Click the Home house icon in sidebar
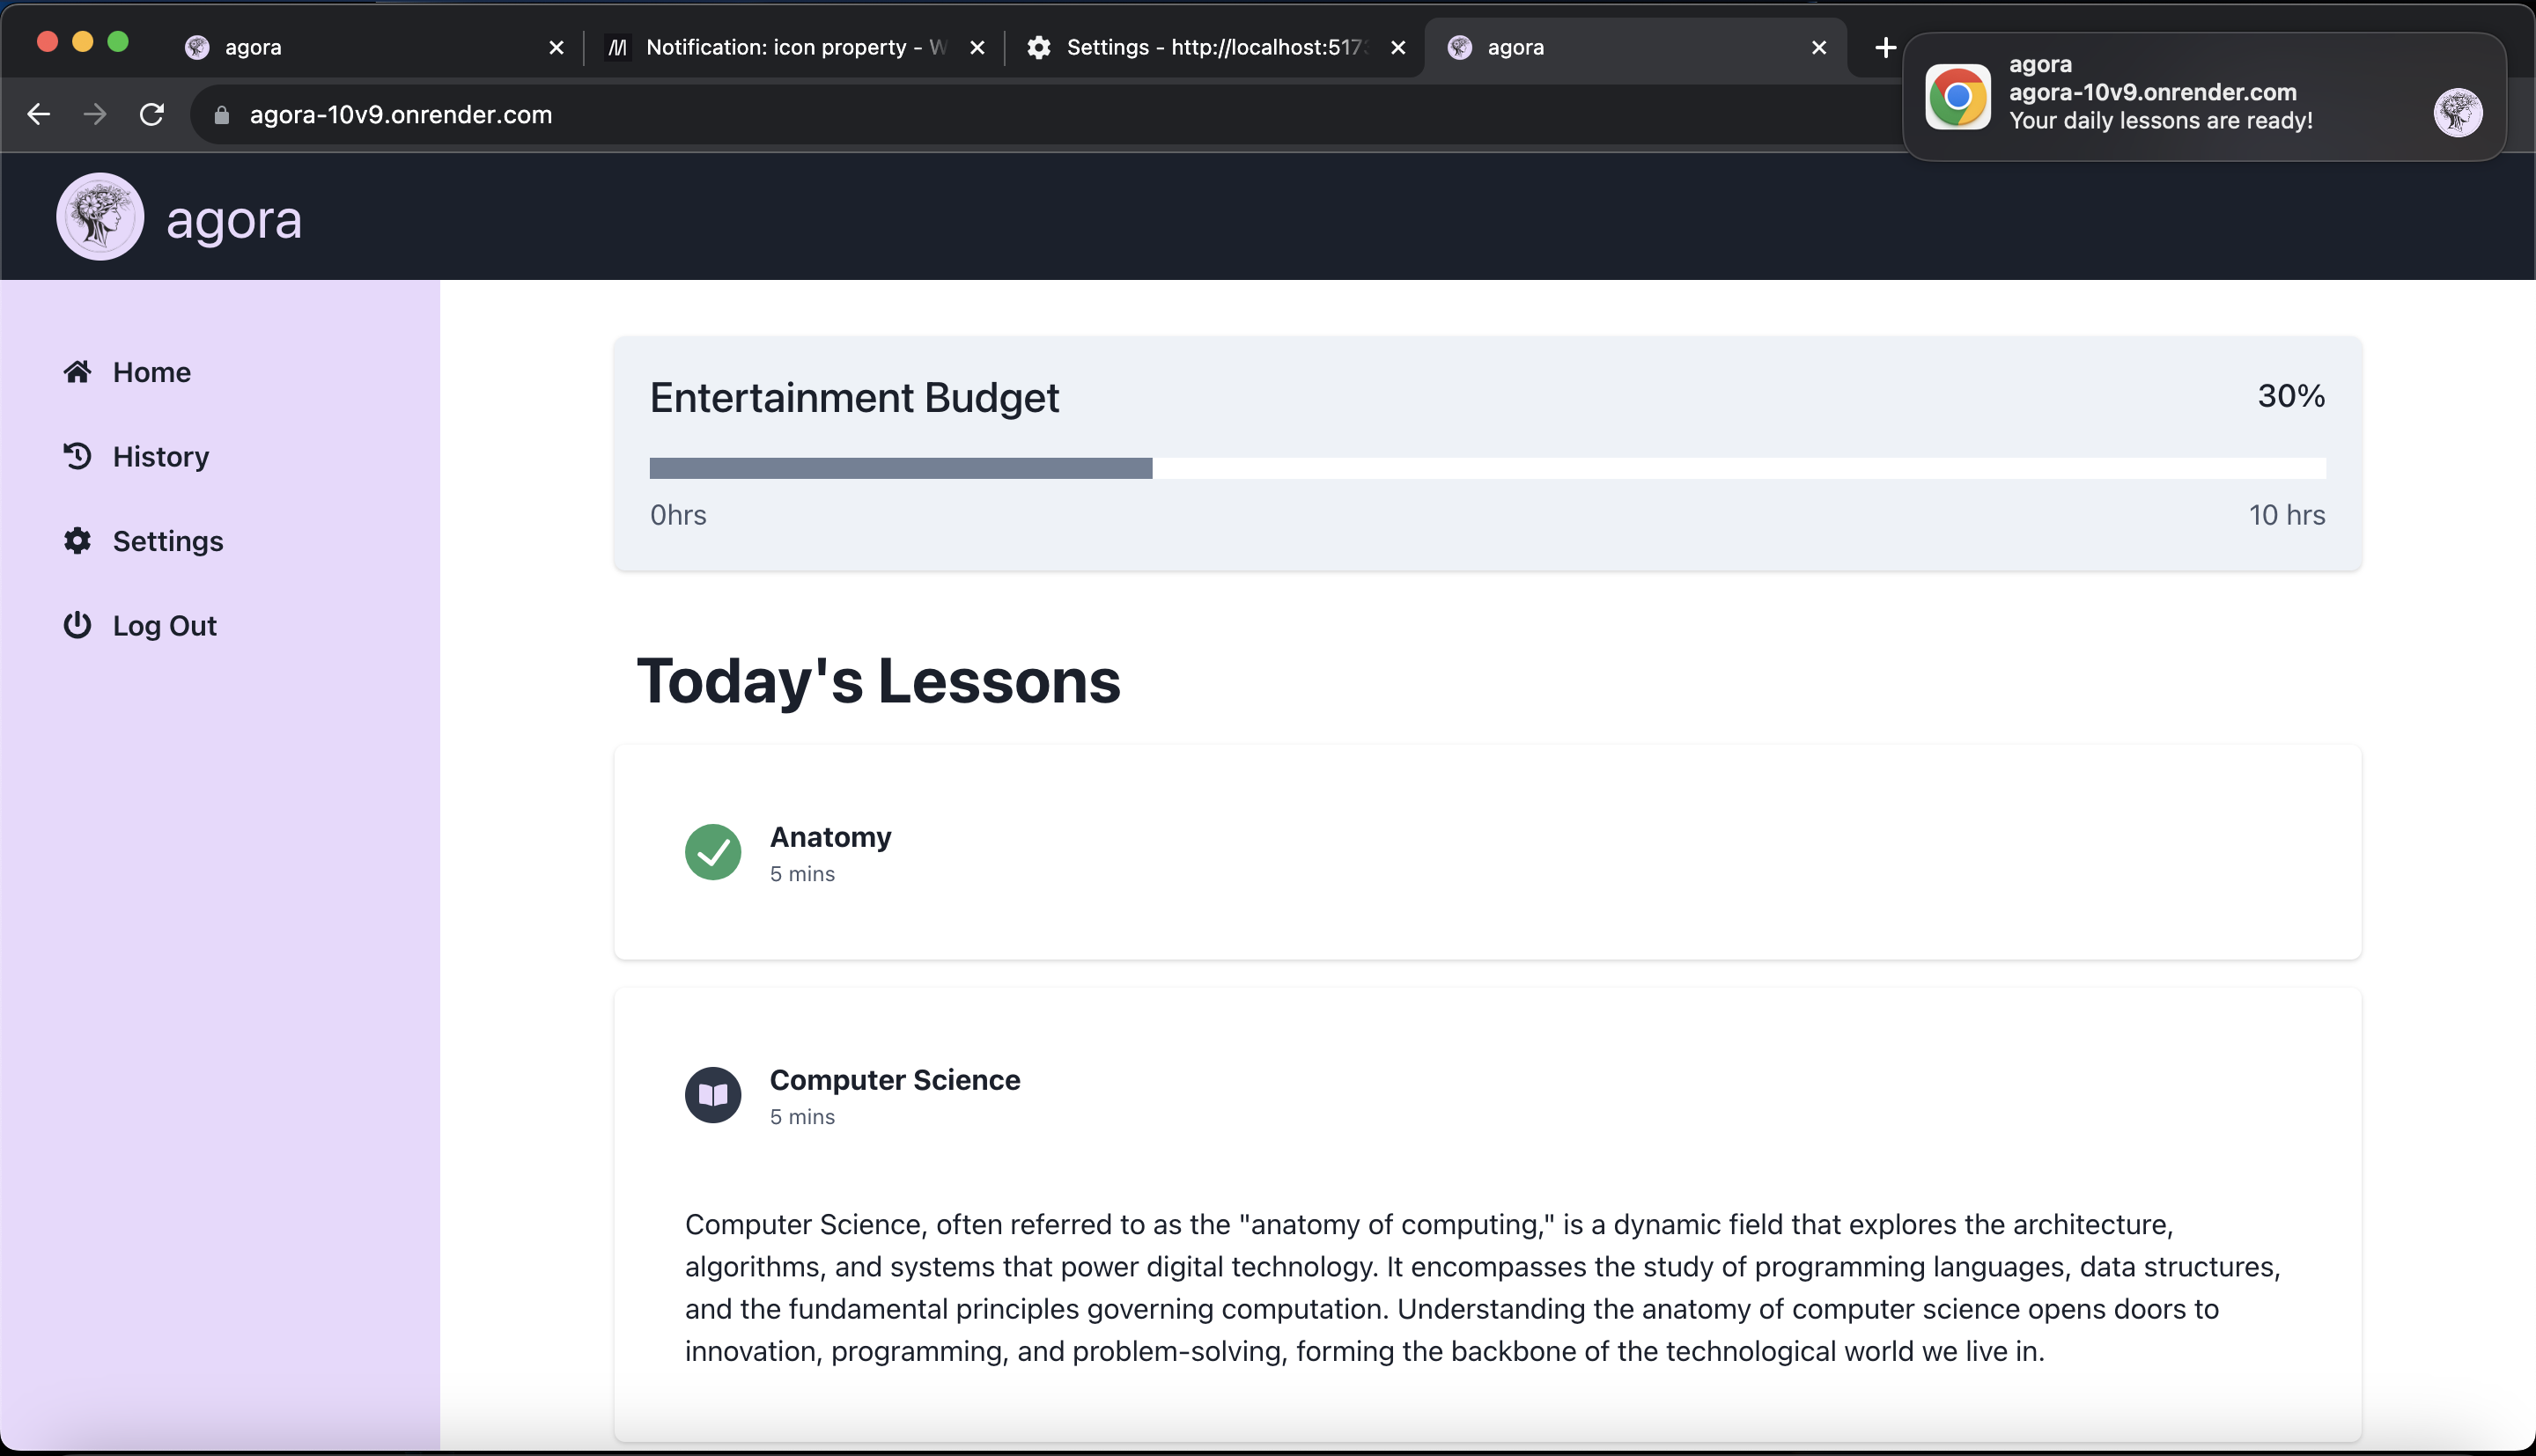This screenshot has height=1456, width=2536. pyautogui.click(x=77, y=372)
